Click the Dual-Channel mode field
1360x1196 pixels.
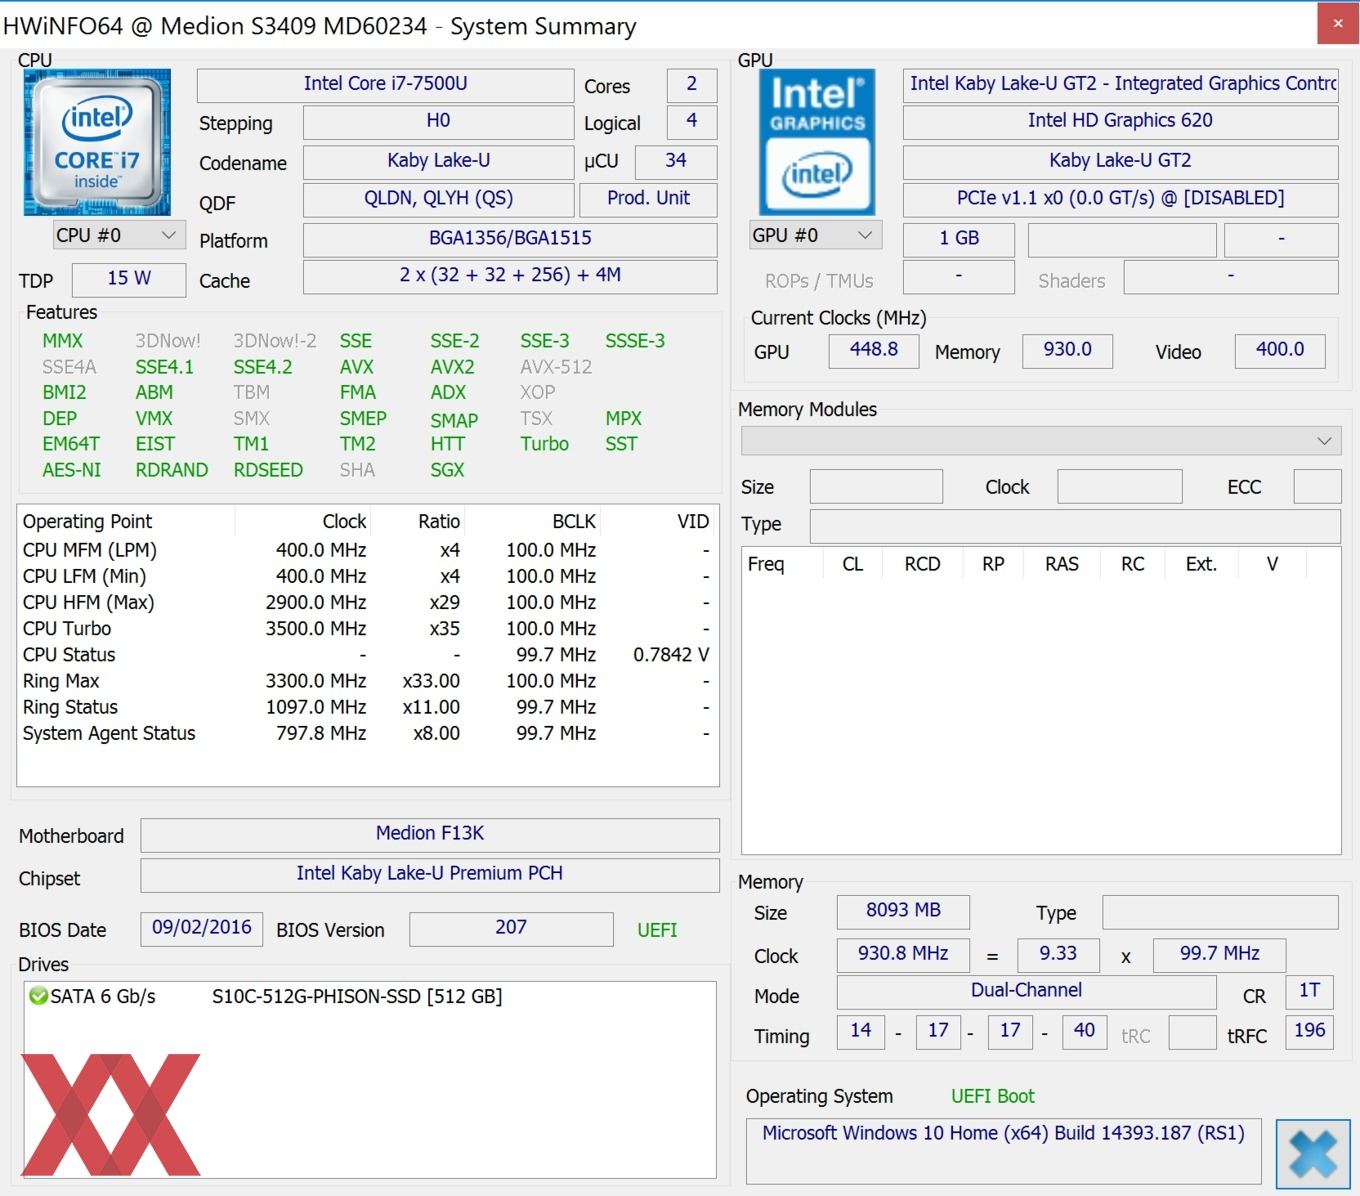pos(1026,992)
